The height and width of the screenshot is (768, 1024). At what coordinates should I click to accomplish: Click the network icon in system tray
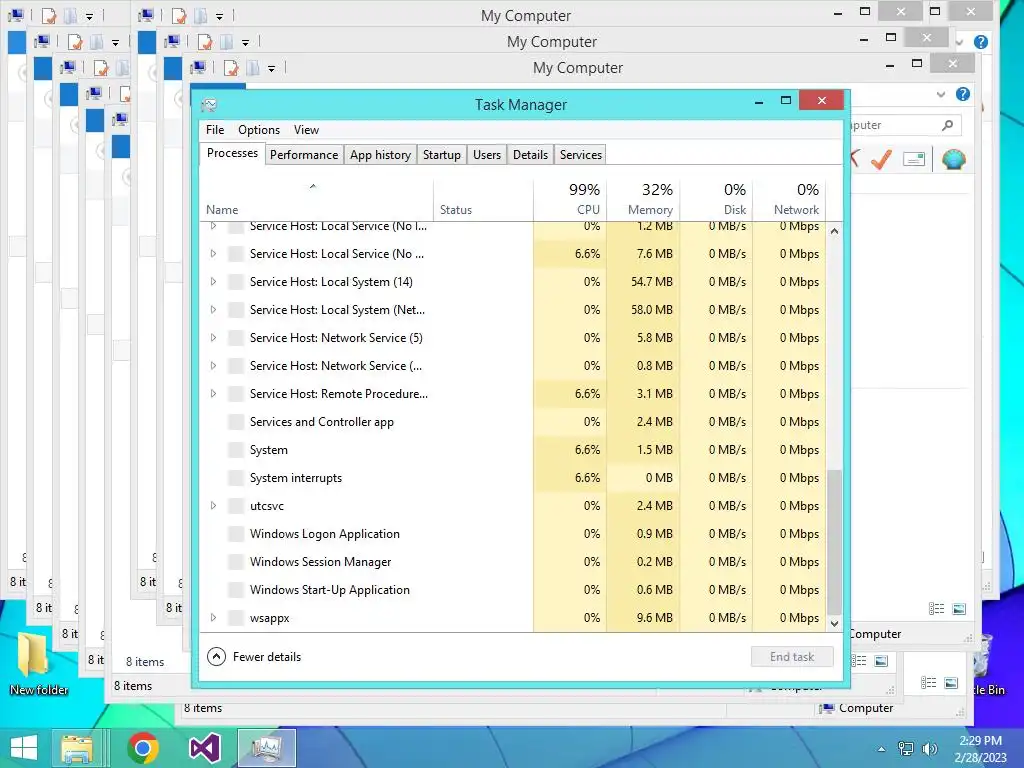tap(906, 748)
